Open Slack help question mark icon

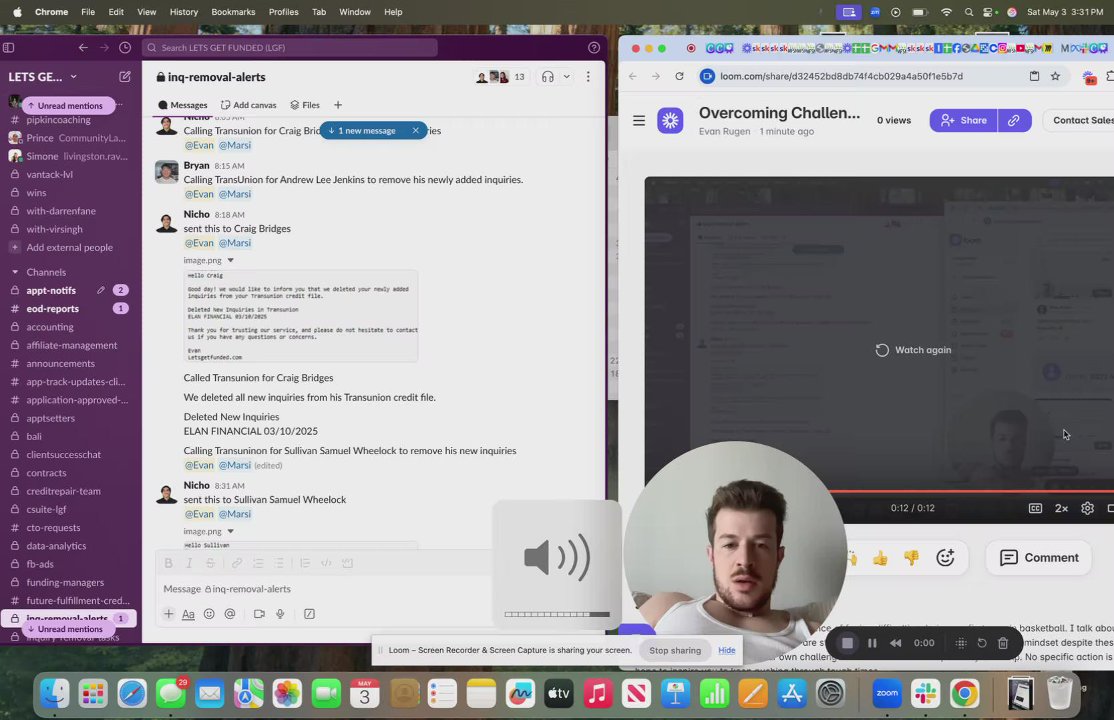pos(594,48)
